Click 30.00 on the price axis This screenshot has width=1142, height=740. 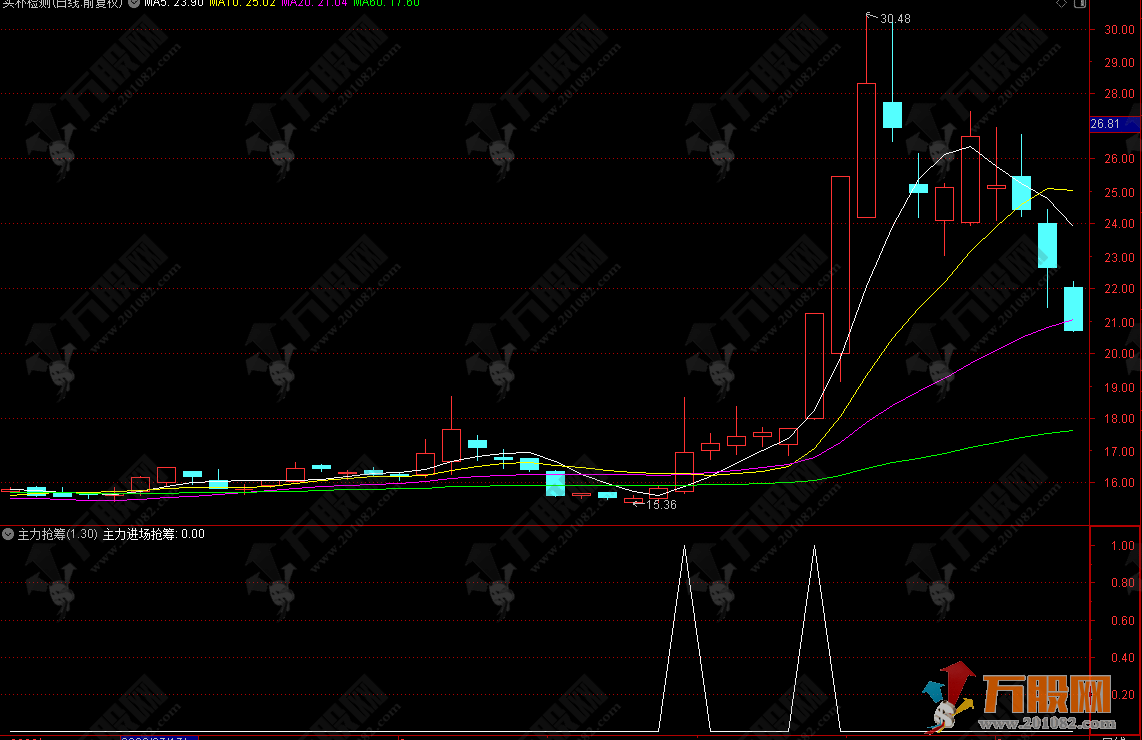point(1119,30)
